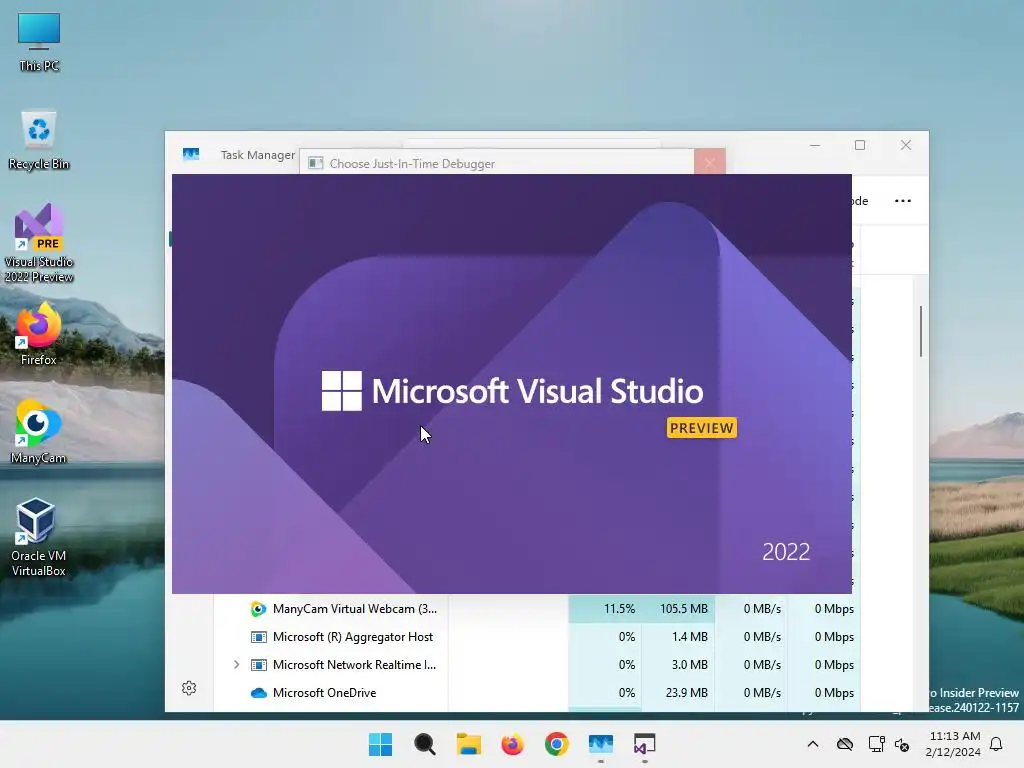1024x768 pixels.
Task: Open the notifications bell
Action: [x=996, y=744]
